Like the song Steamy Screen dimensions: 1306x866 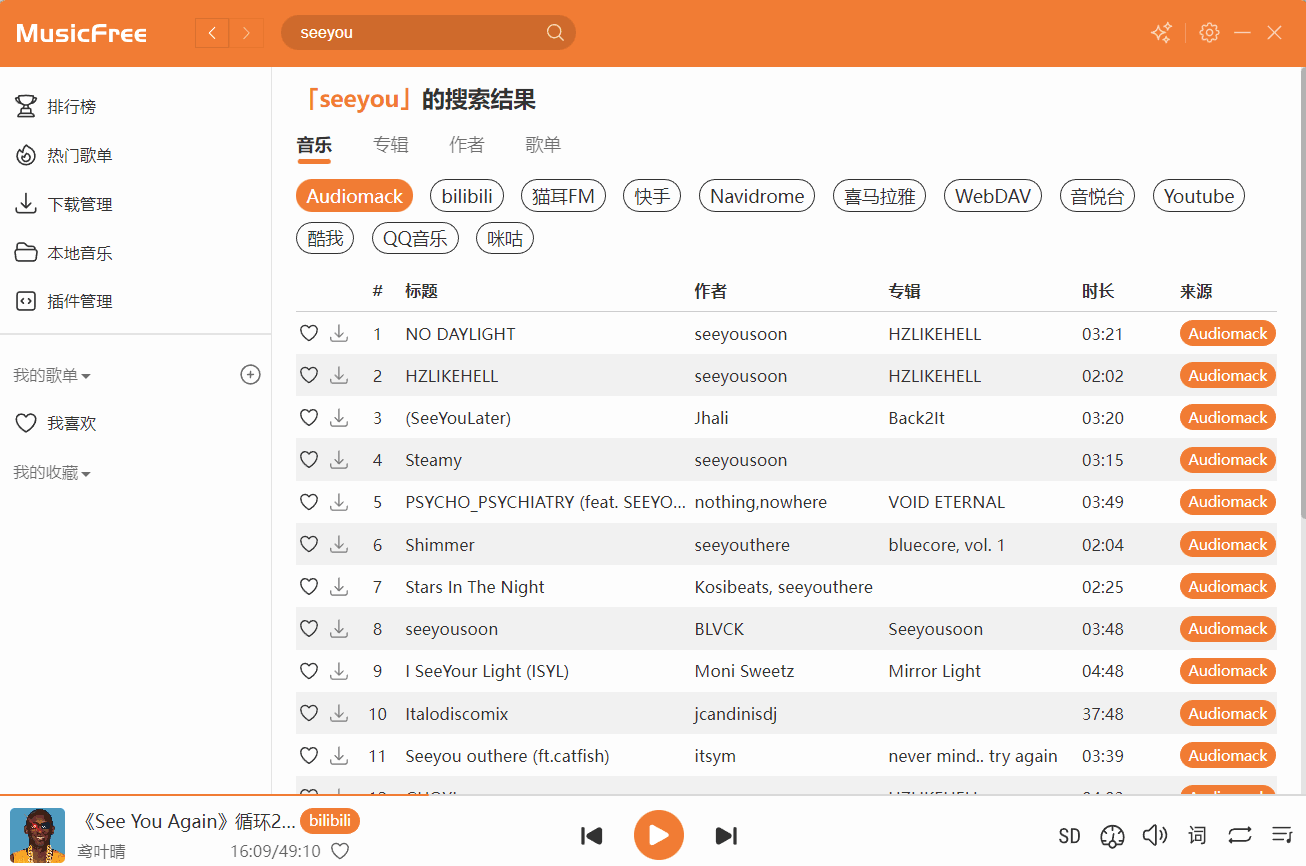(309, 459)
